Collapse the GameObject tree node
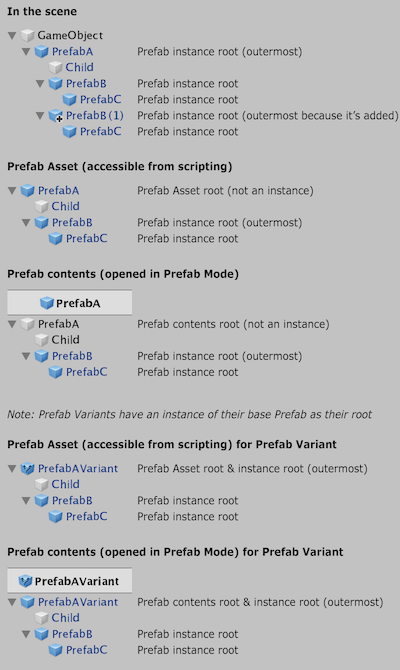 tap(12, 35)
